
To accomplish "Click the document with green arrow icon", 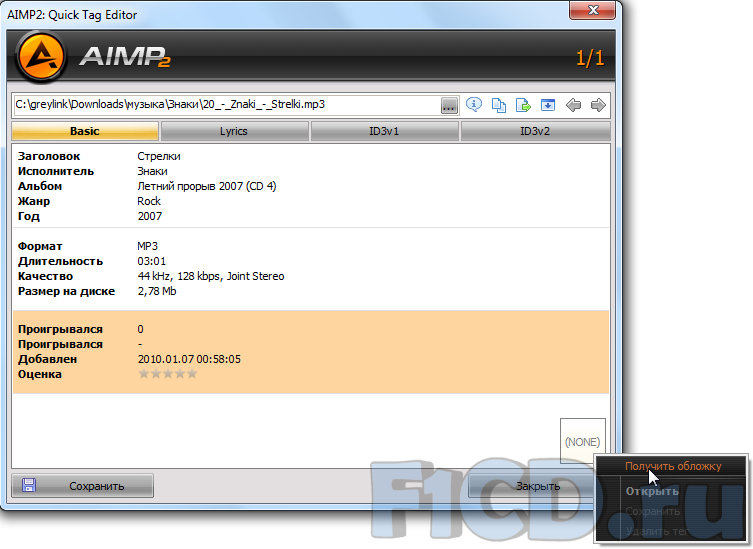I will pos(523,105).
